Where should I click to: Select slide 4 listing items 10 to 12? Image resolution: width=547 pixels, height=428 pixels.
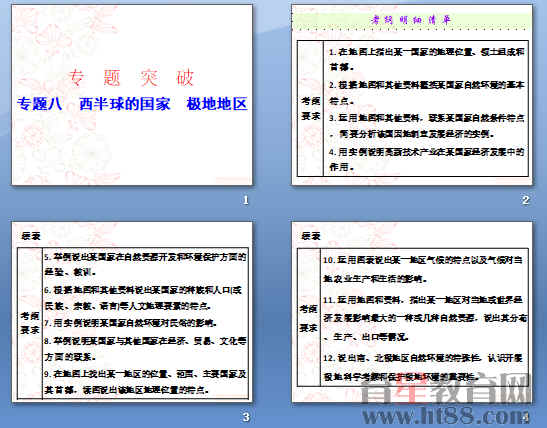point(412,312)
